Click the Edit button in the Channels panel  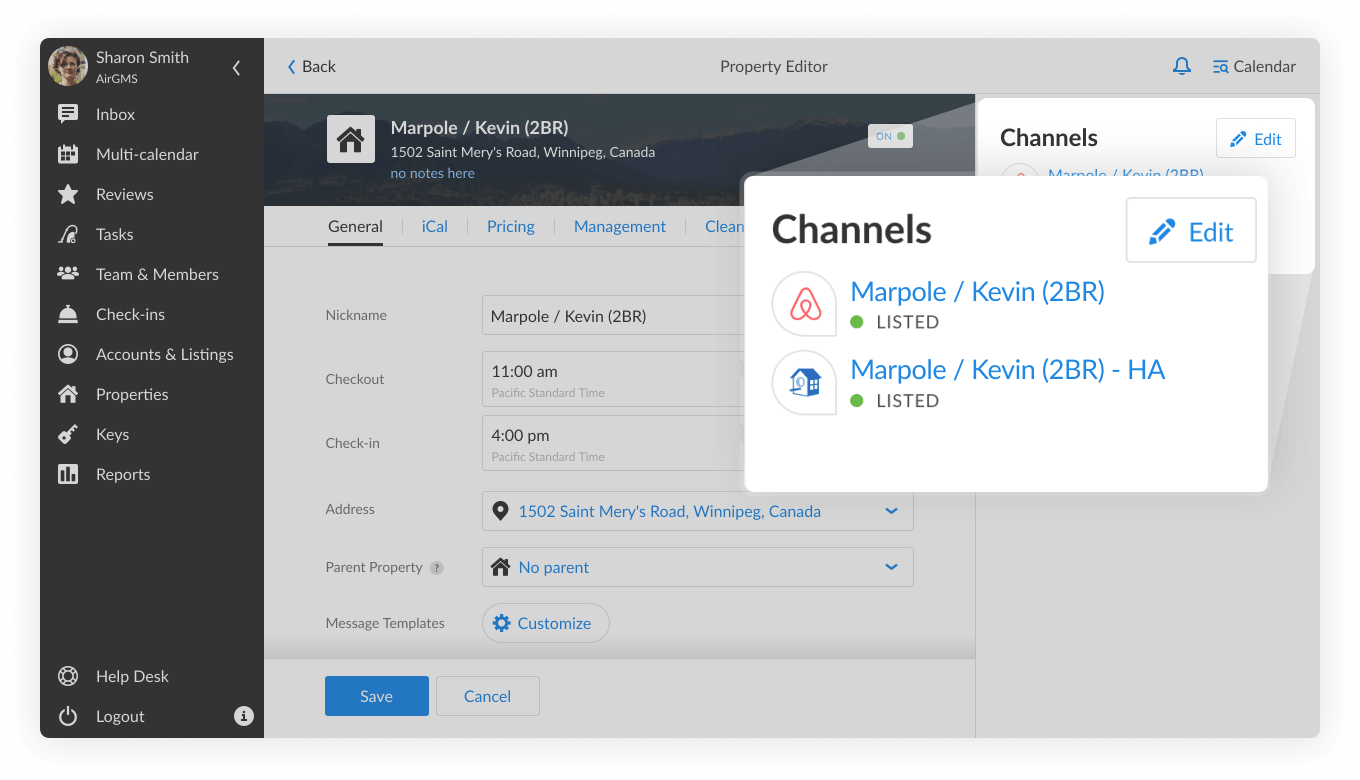(x=1191, y=230)
